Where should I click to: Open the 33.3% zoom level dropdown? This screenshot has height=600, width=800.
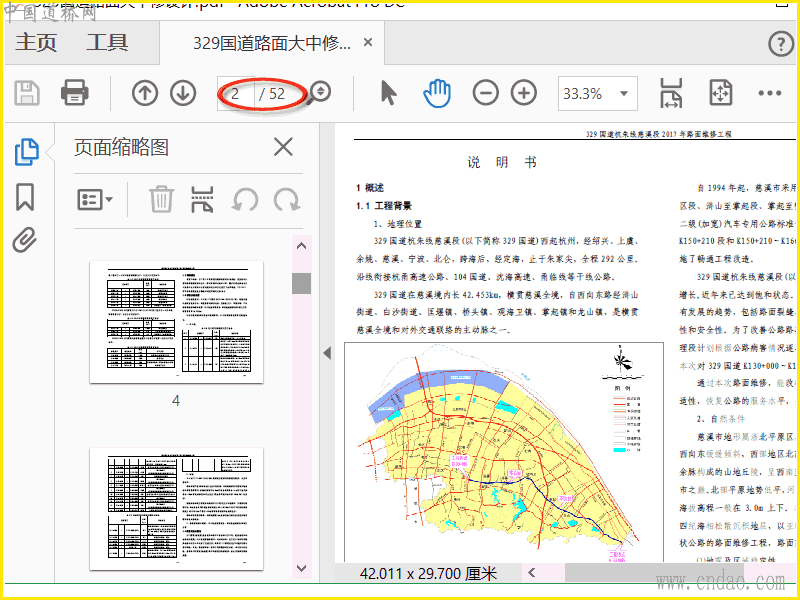(597, 94)
